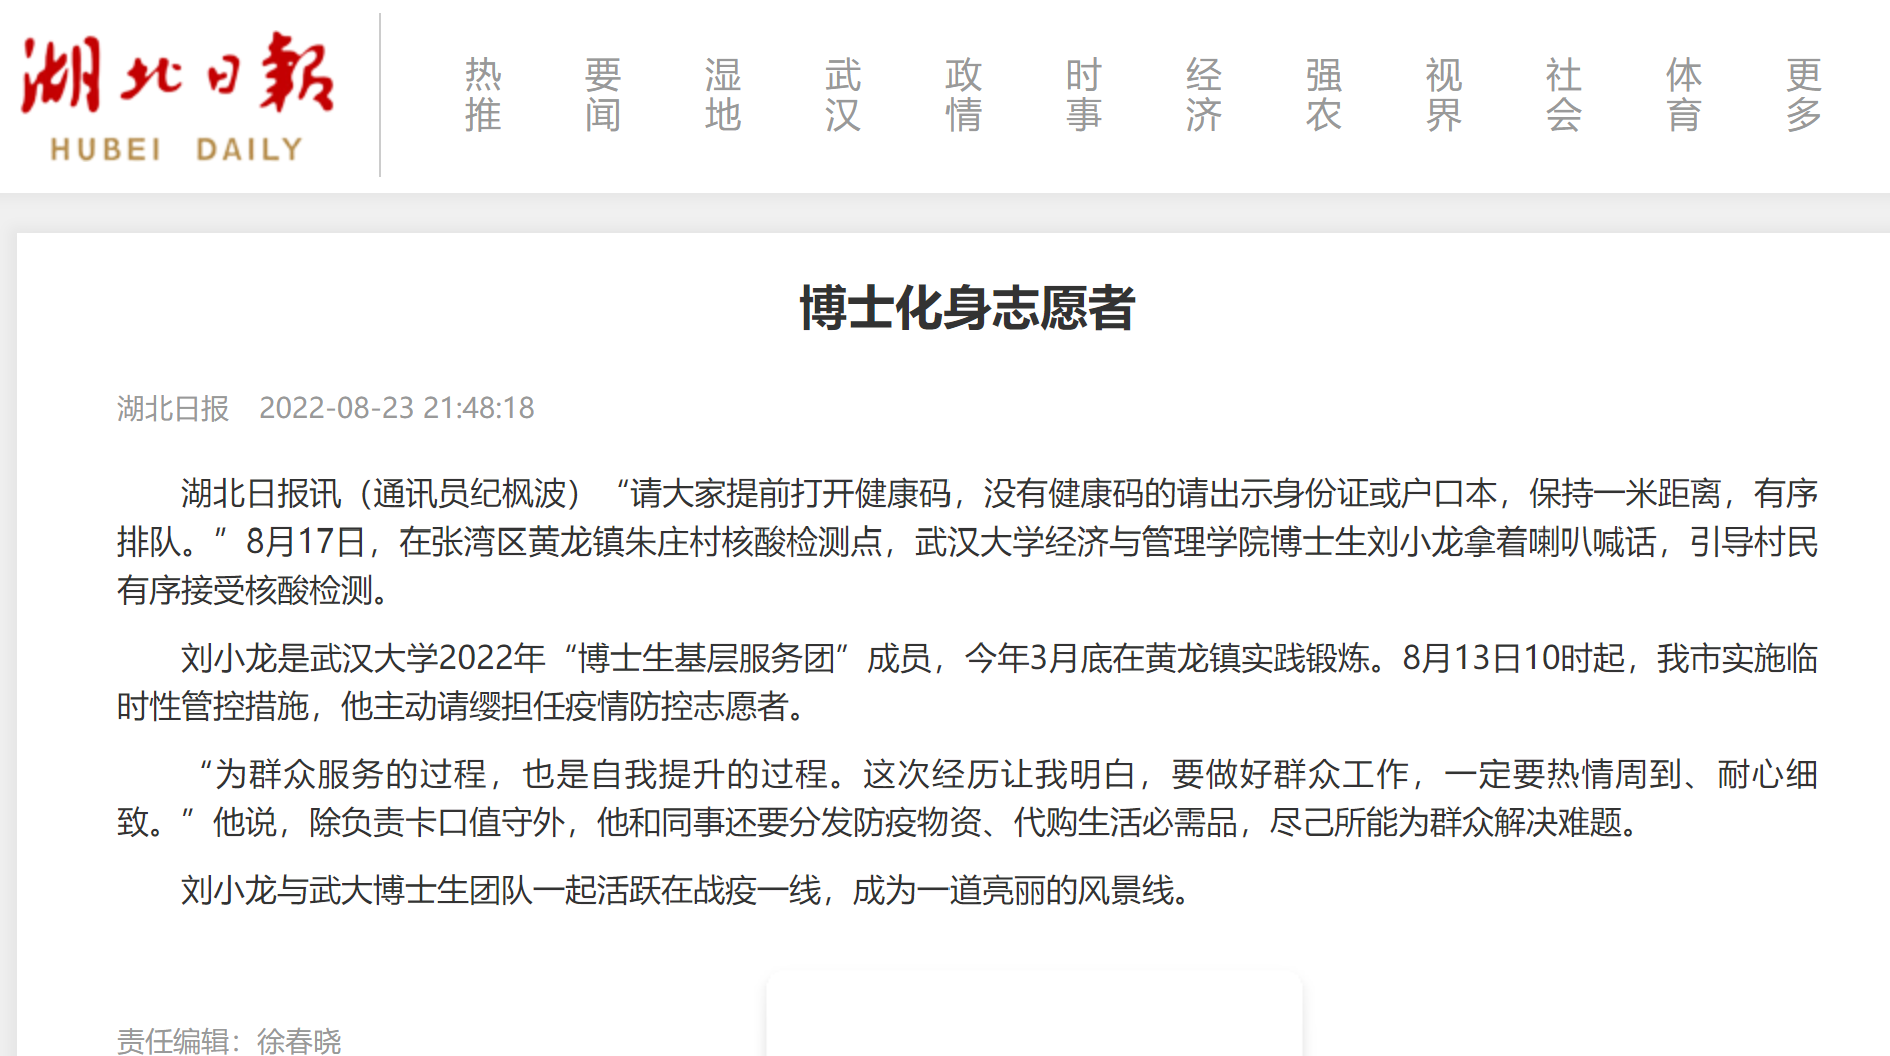Click the paragraph starting with 刘小龙是武汉大学2022年
This screenshot has height=1056, width=1890.
(x=966, y=682)
